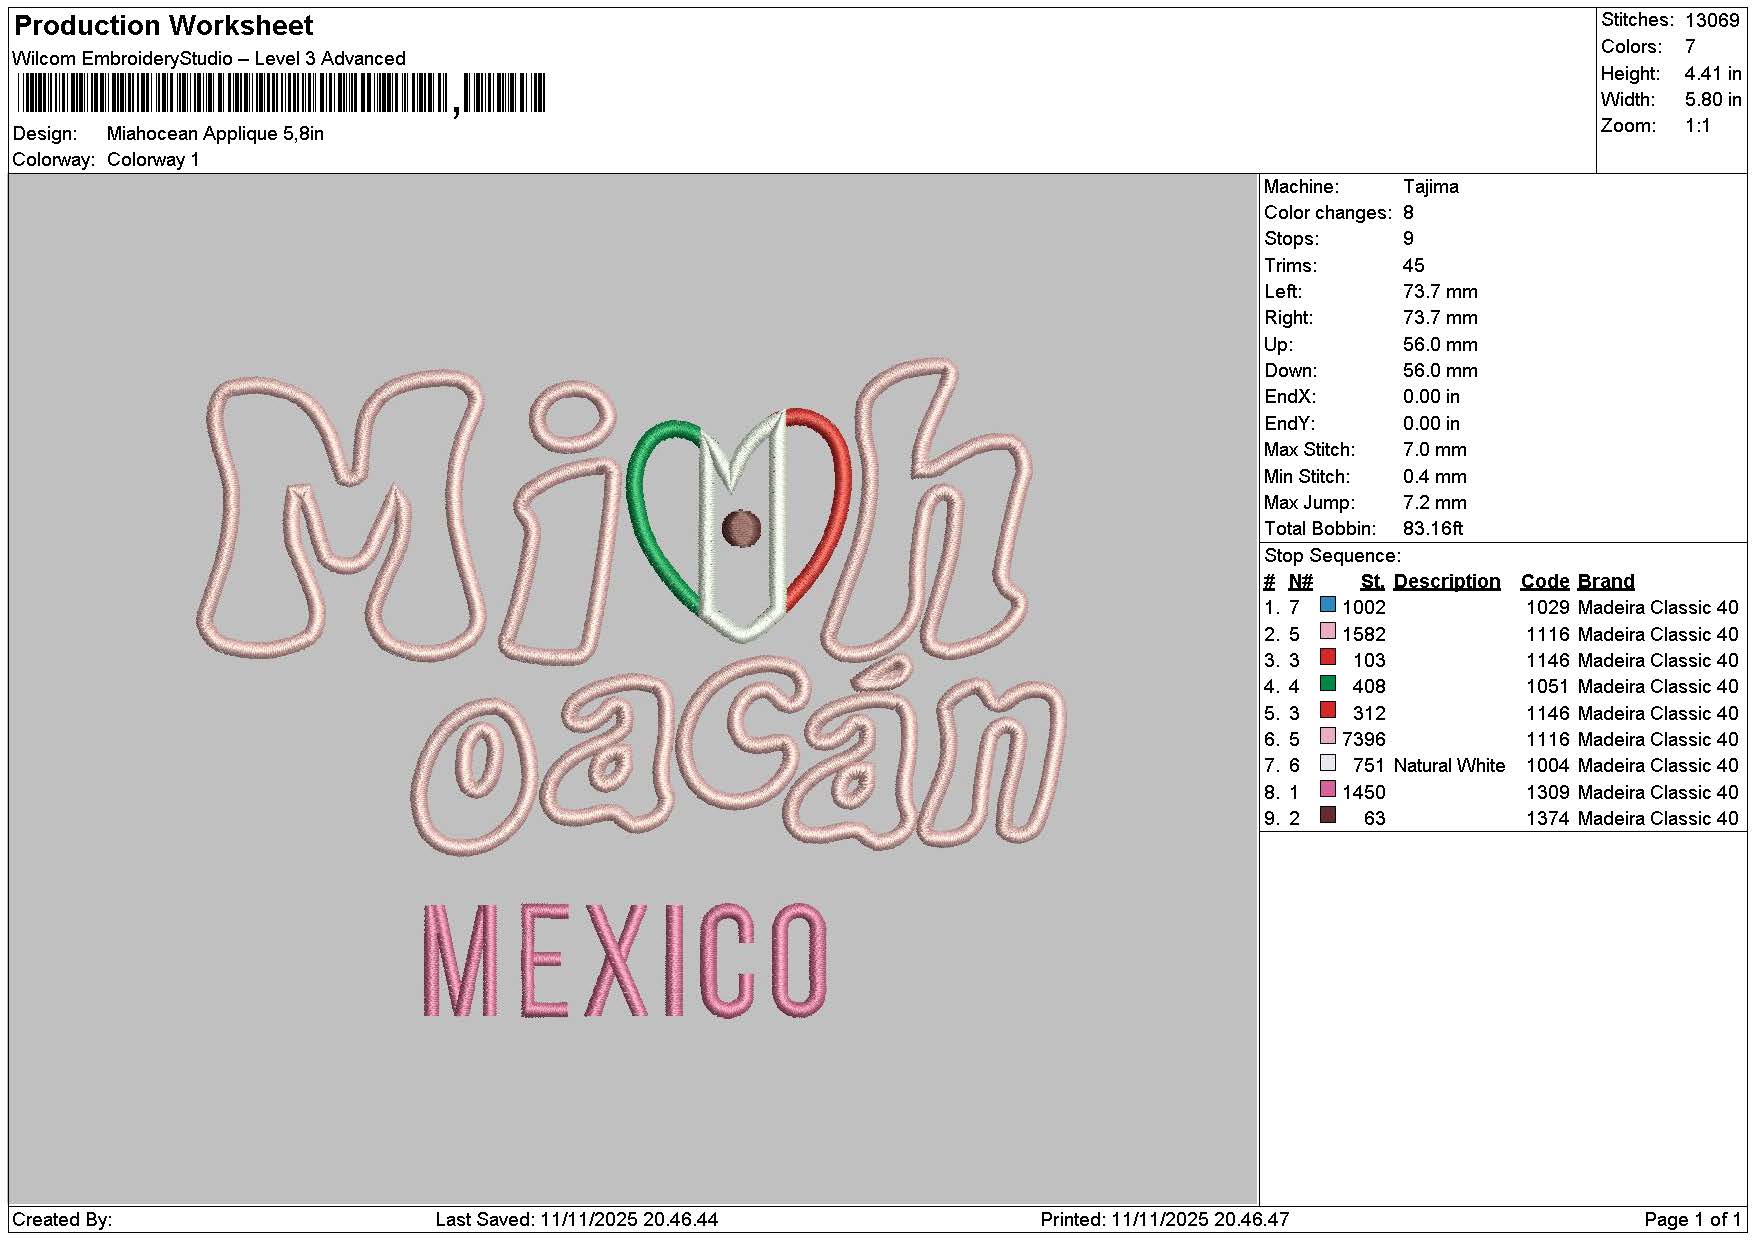Click the white swatch in stop 7

click(x=1328, y=763)
